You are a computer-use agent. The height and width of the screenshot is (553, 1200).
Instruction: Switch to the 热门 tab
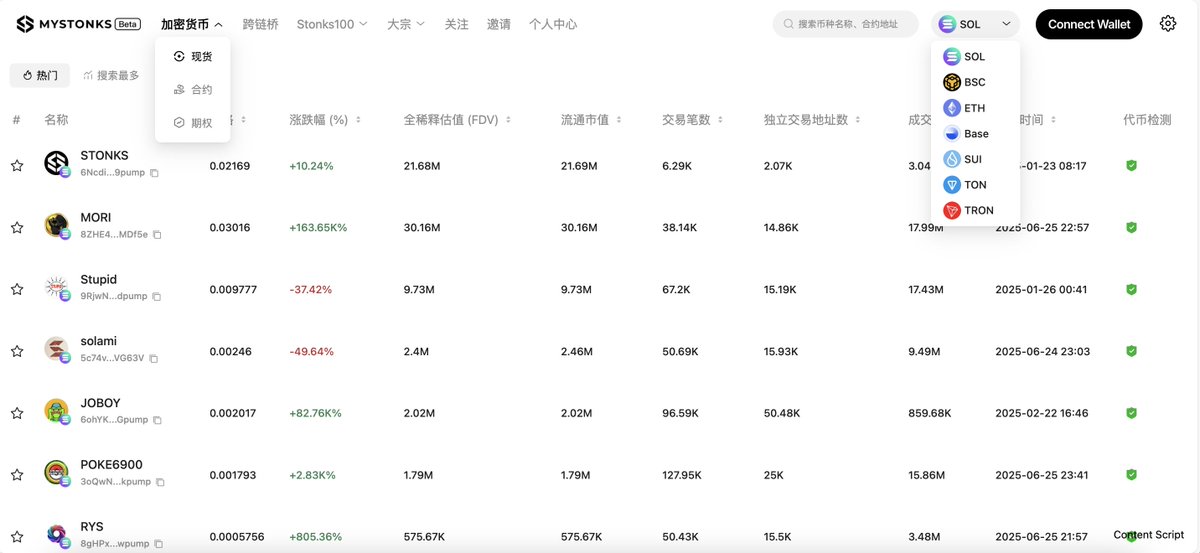click(40, 75)
